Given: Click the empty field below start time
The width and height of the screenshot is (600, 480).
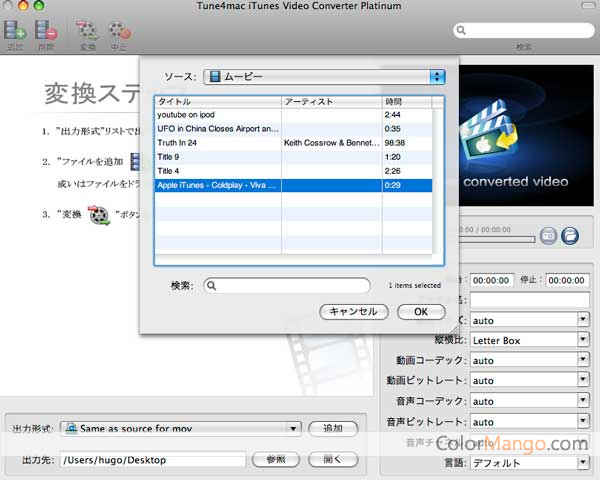Looking at the screenshot, I should tap(530, 300).
